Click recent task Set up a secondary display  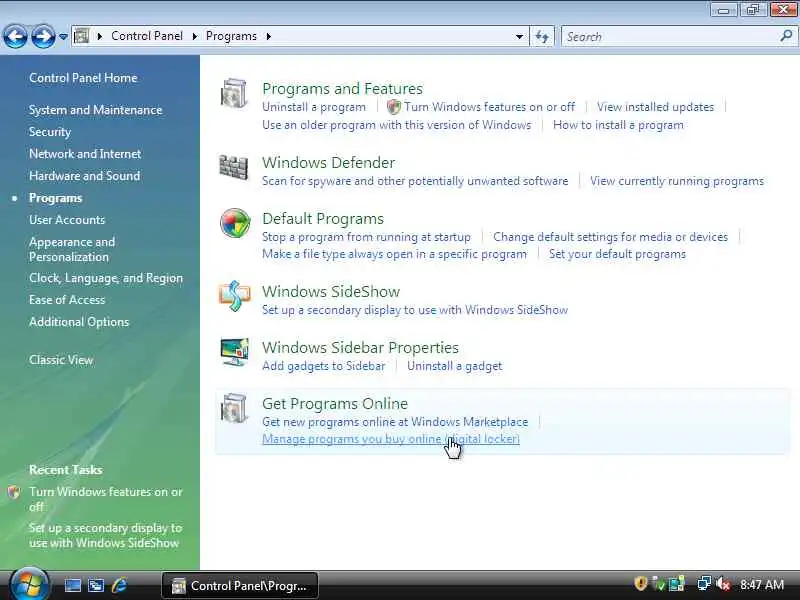[x=106, y=536]
